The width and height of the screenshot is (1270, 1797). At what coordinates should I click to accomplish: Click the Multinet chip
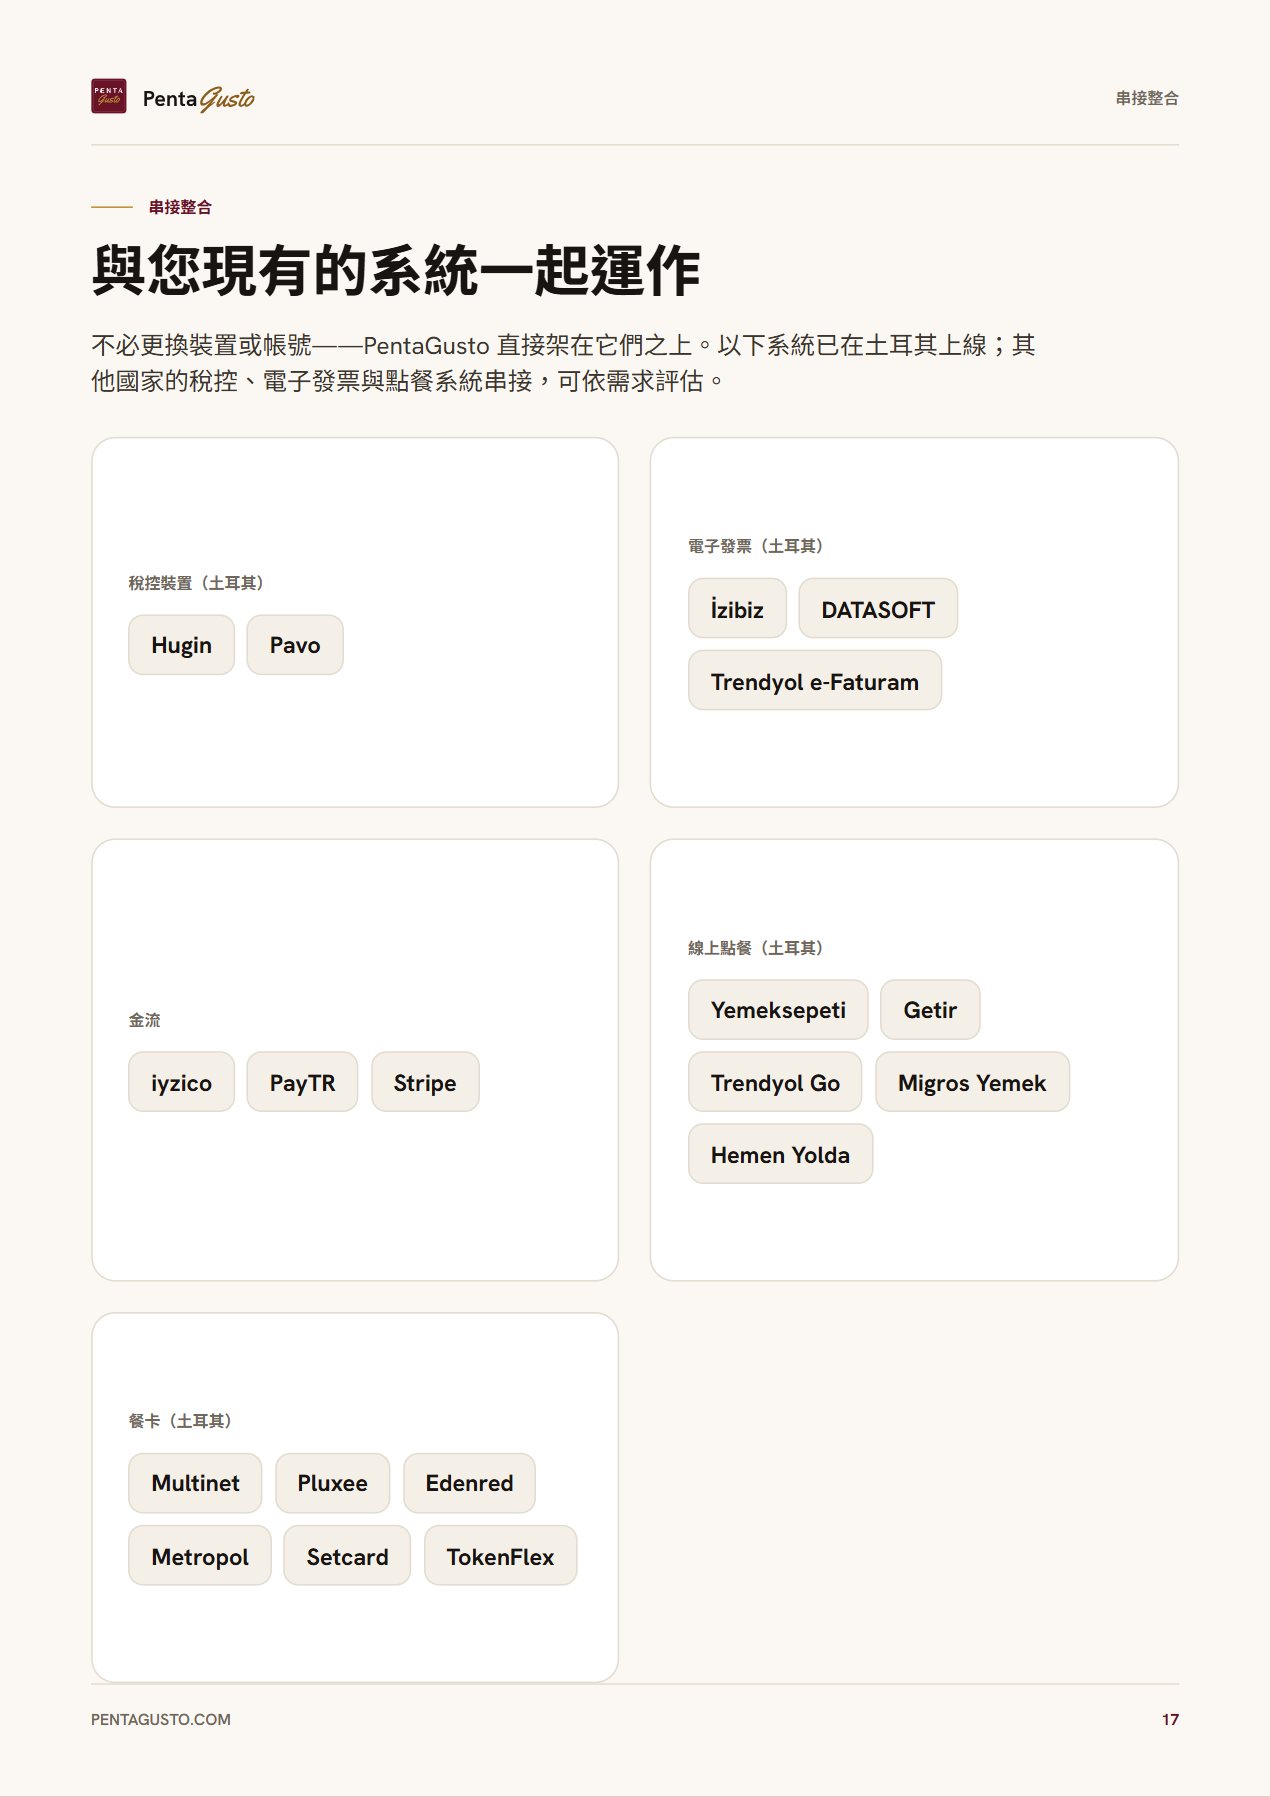pyautogui.click(x=195, y=1483)
